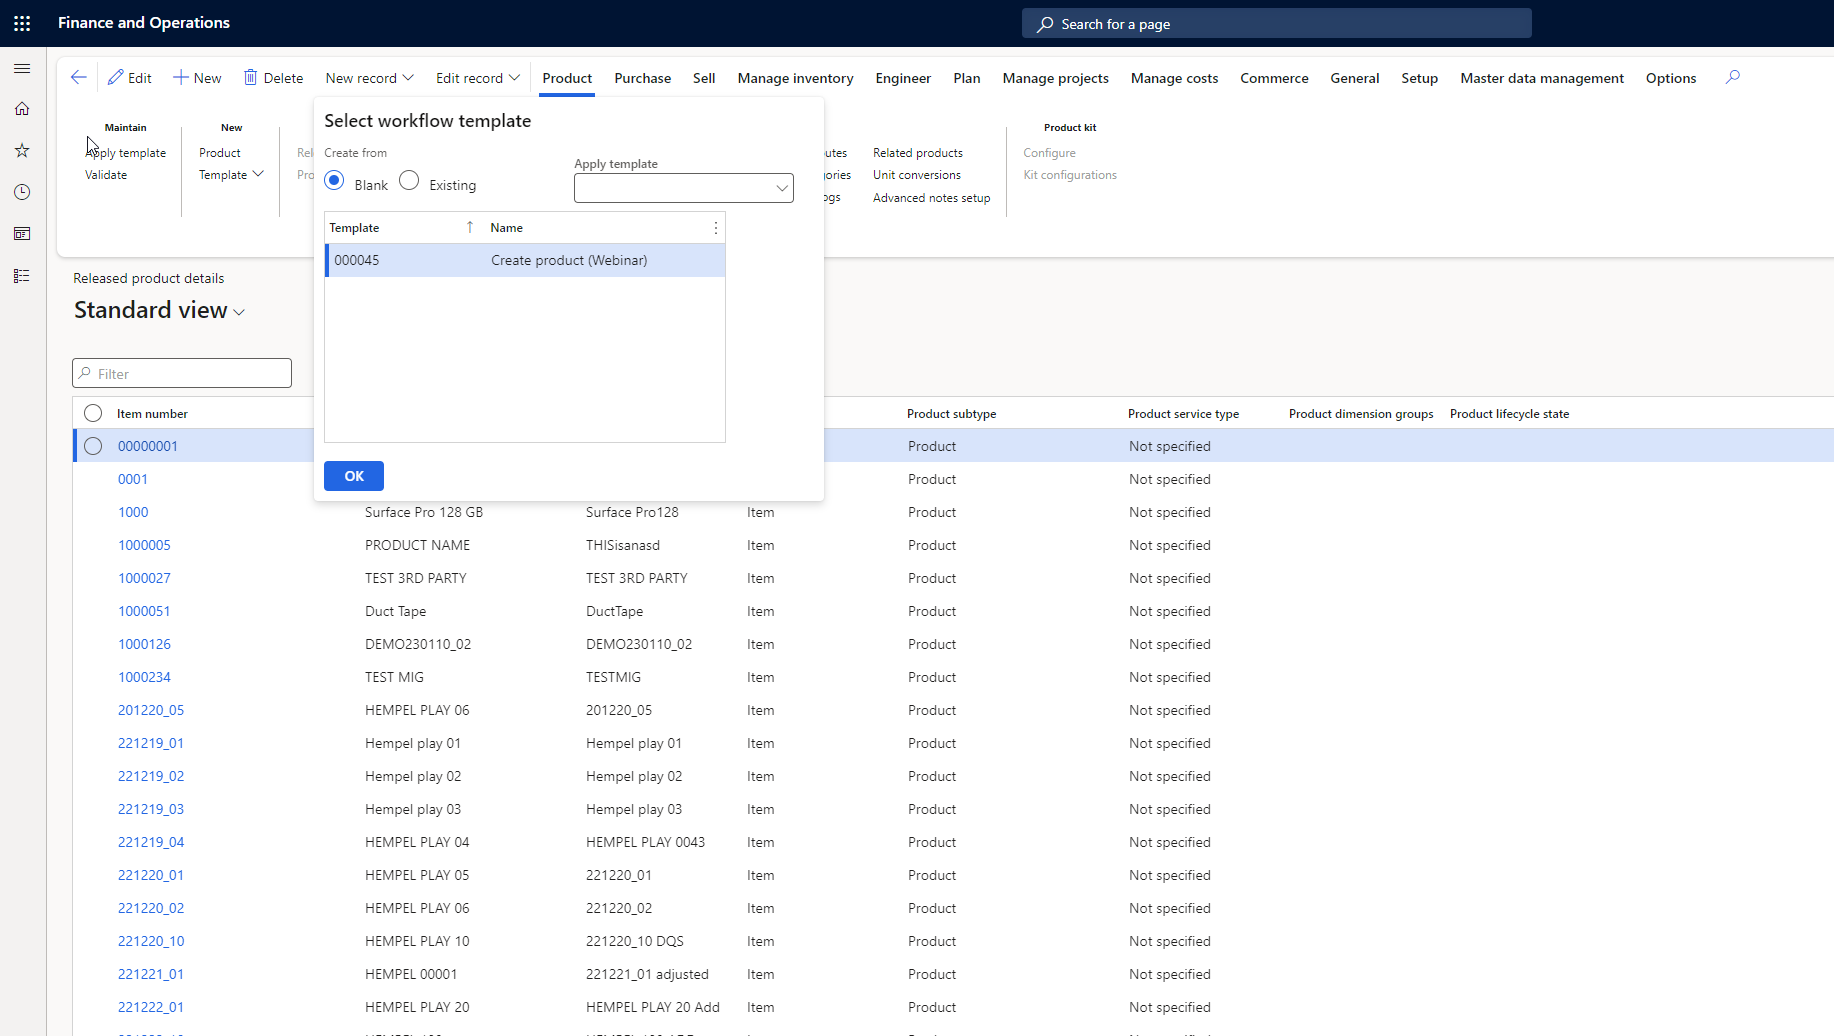Open the Standard view selector
1834x1036 pixels.
160,310
